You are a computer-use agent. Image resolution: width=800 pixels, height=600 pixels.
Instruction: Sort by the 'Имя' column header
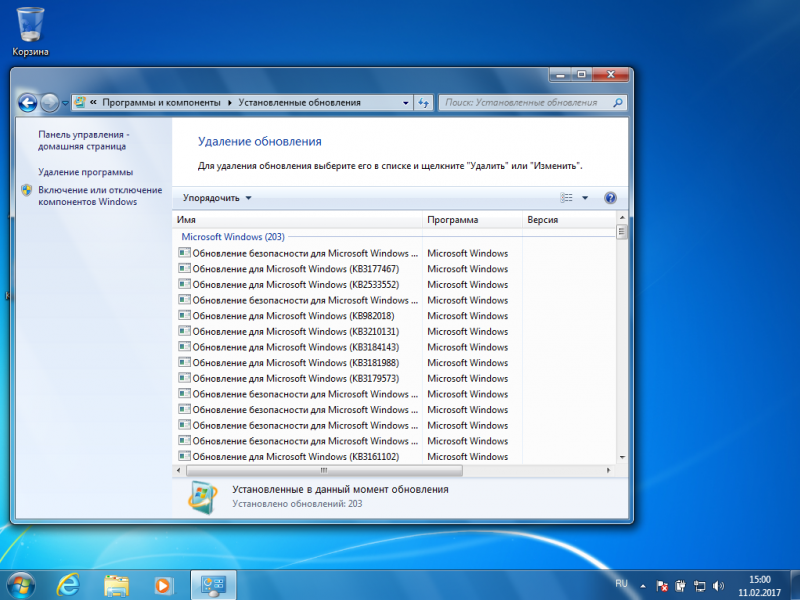[x=297, y=220]
